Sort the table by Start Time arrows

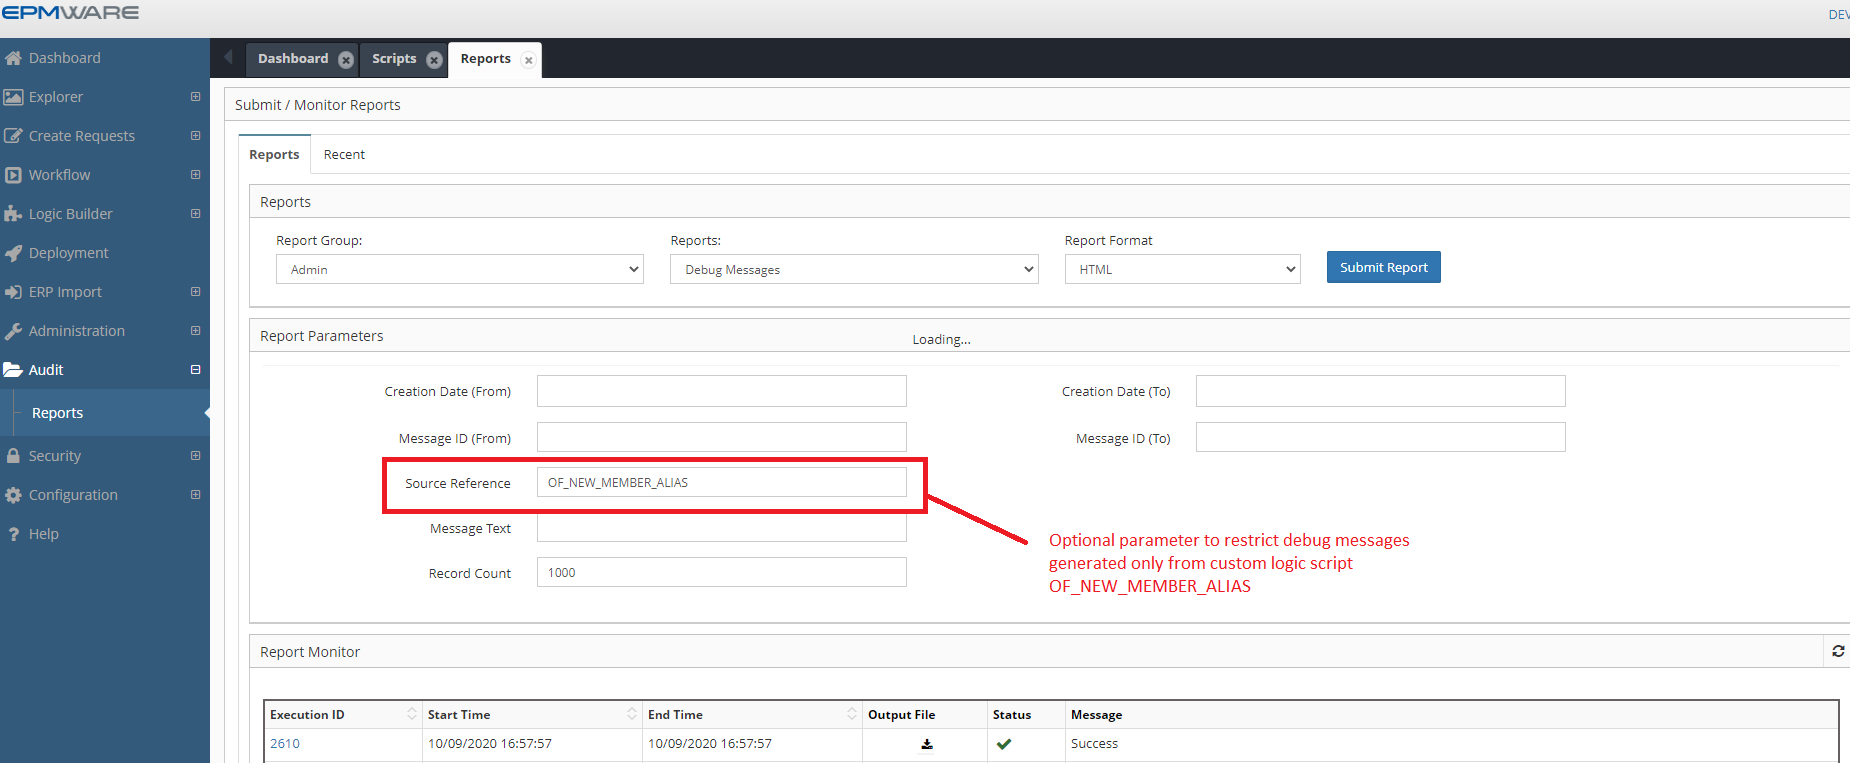631,714
